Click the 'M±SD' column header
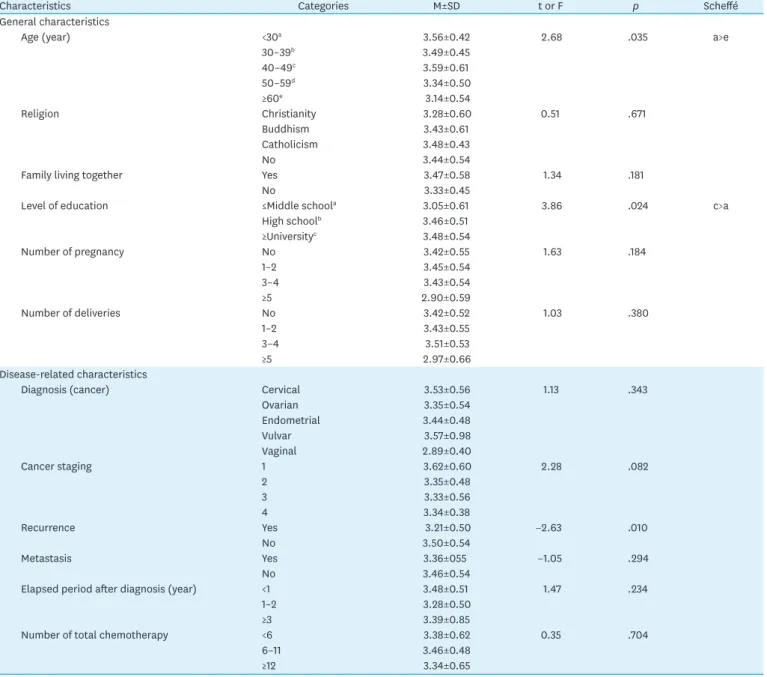 [446, 6]
